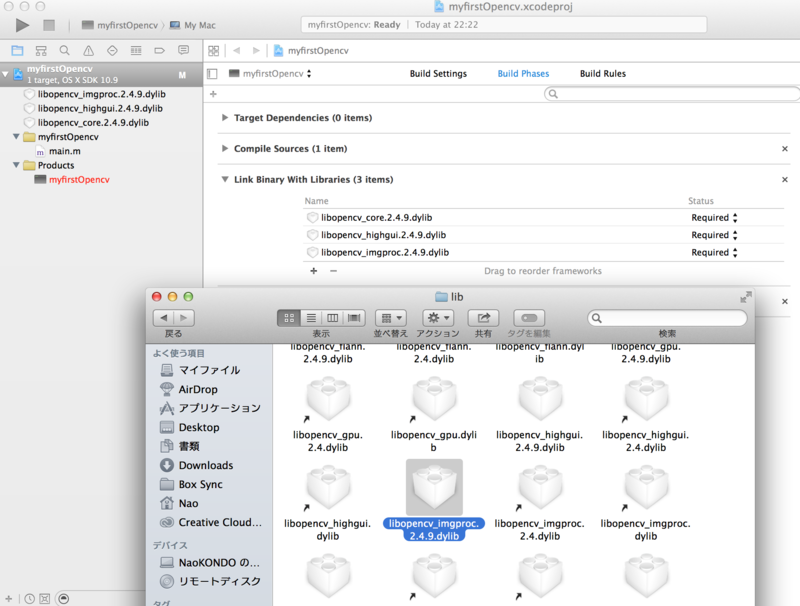Open the Test navigator diamond icon
Screen dimensions: 800x606
(x=112, y=50)
